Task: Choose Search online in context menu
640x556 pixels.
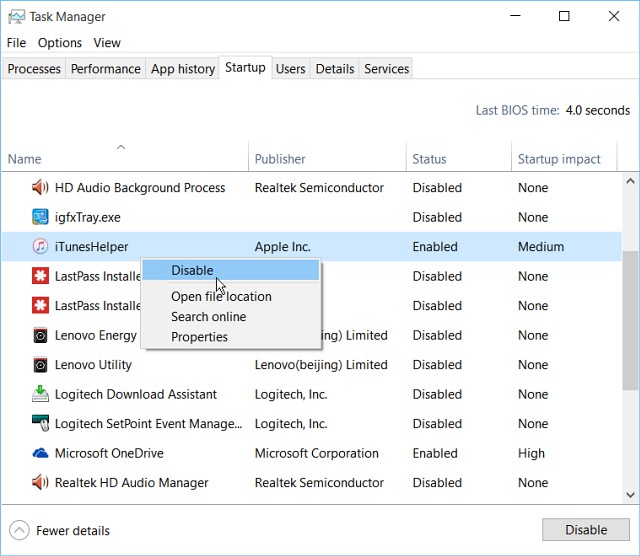Action: (231, 316)
